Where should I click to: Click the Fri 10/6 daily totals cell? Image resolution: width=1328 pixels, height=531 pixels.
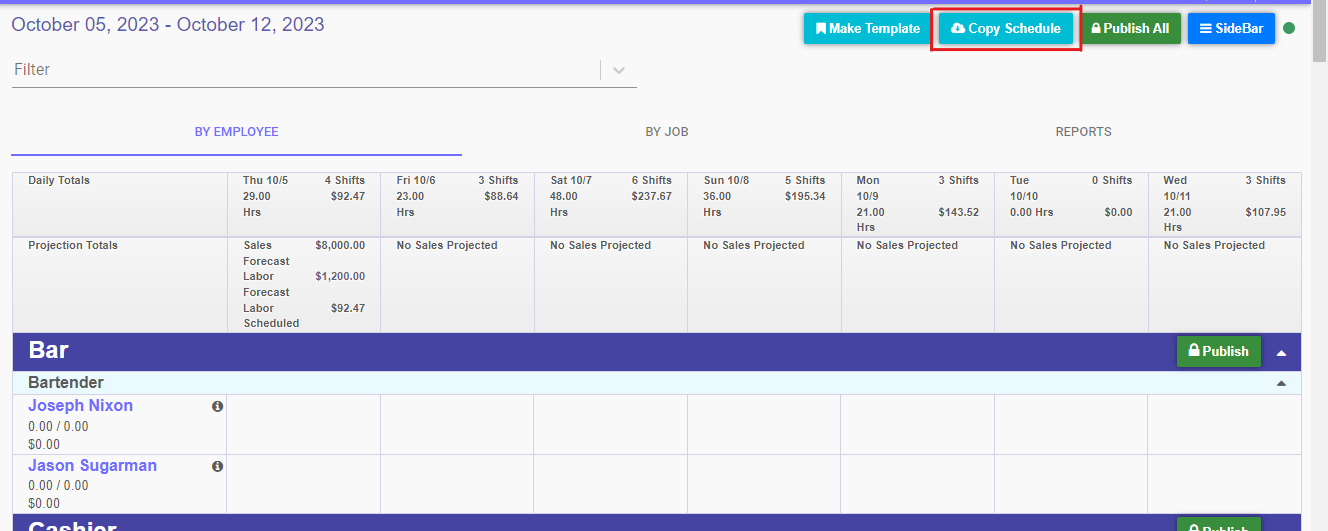coord(457,204)
